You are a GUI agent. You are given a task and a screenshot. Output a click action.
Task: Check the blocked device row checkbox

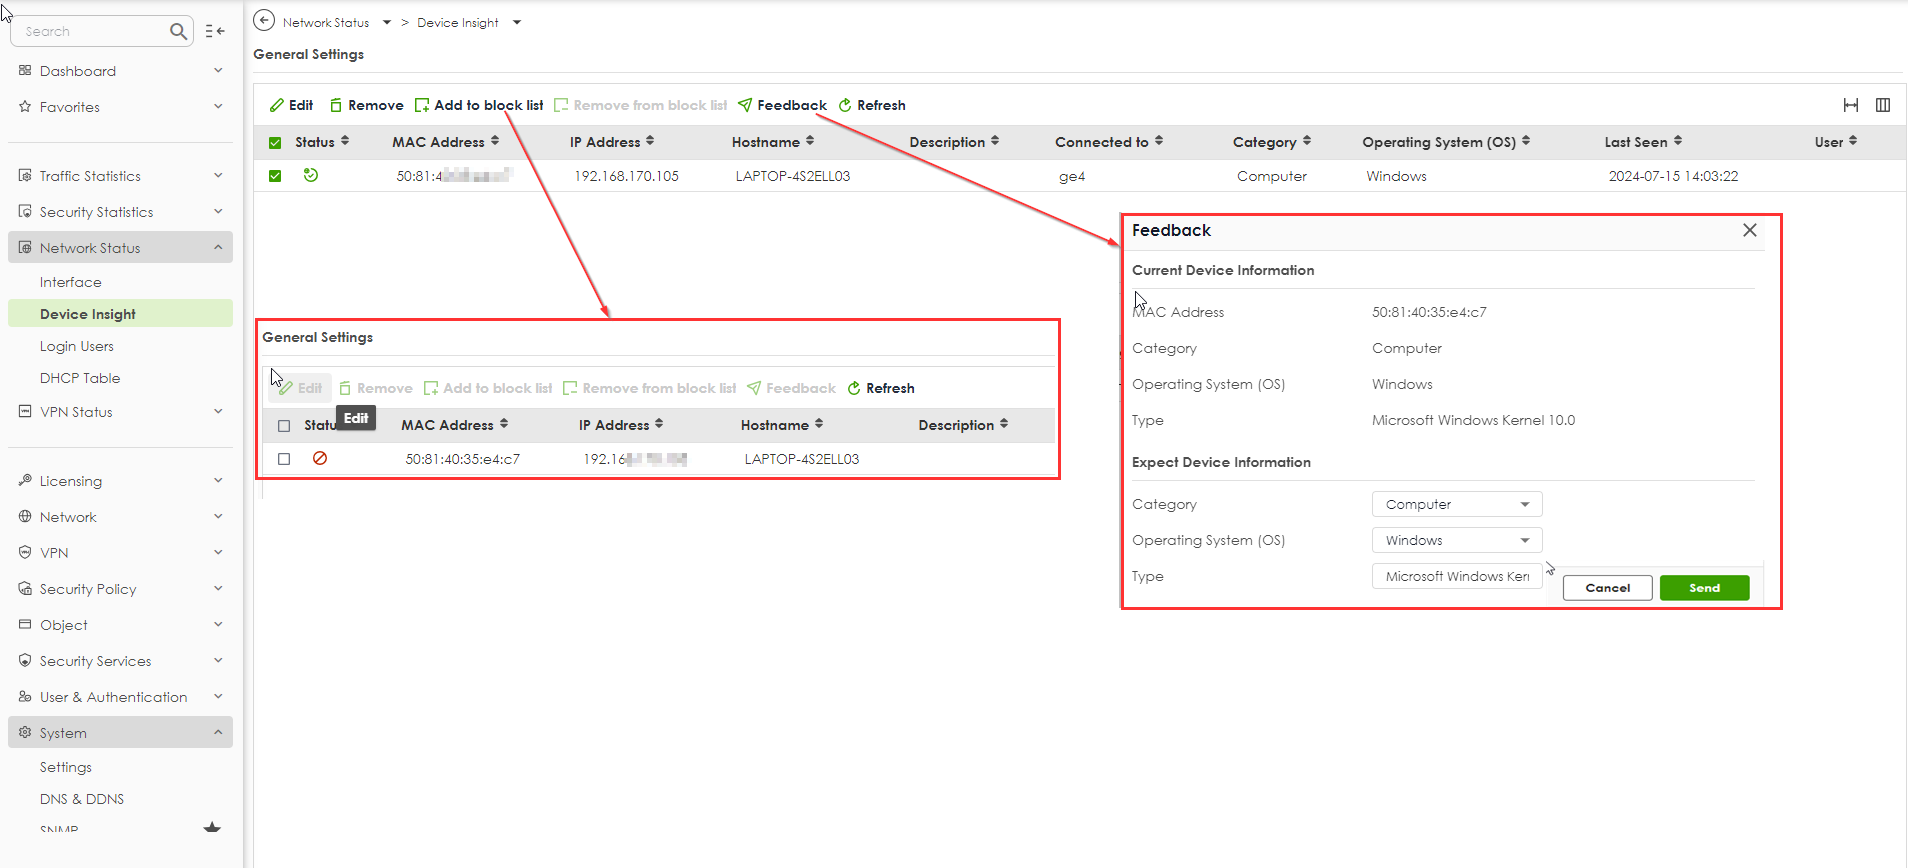[284, 459]
